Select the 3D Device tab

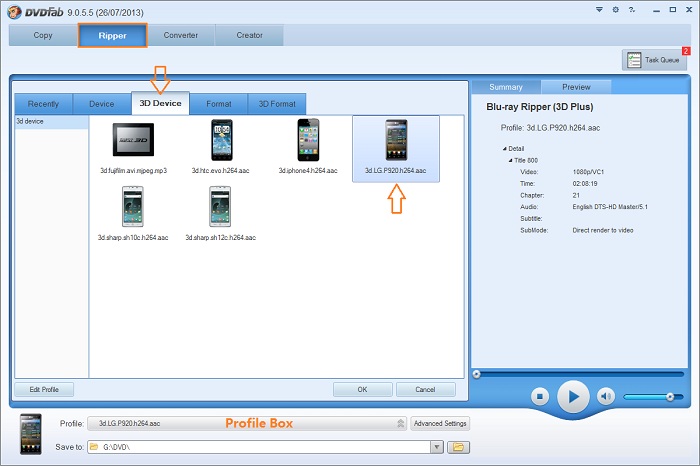tap(160, 103)
